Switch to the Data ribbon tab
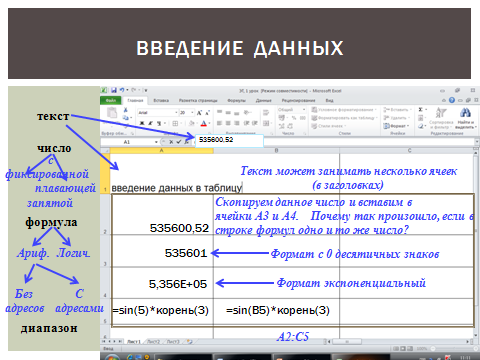 click(x=263, y=100)
